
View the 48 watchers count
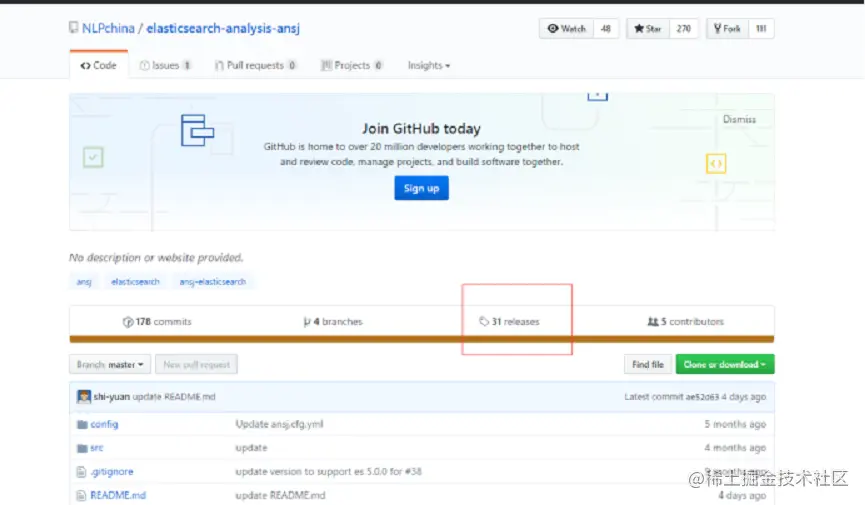[x=606, y=29]
